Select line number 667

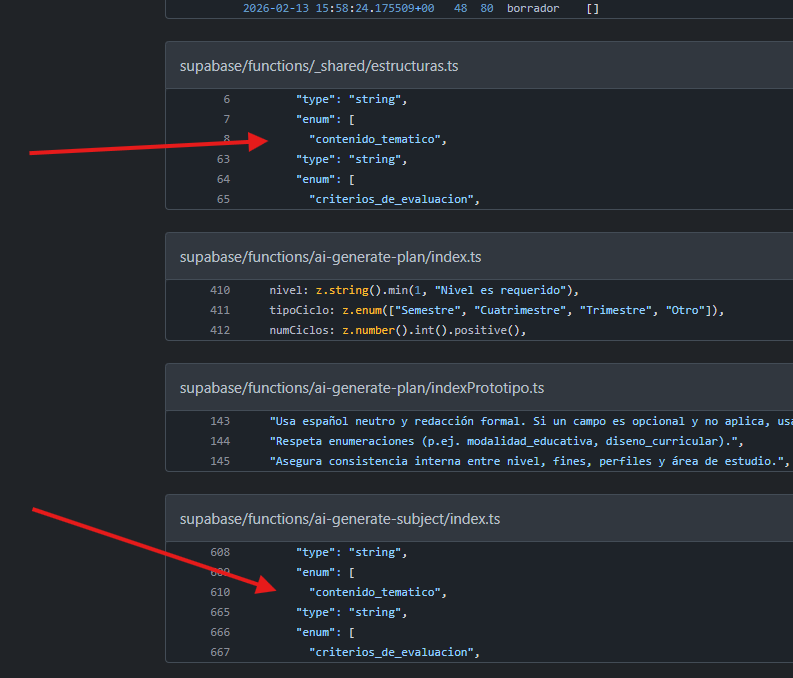[220, 652]
